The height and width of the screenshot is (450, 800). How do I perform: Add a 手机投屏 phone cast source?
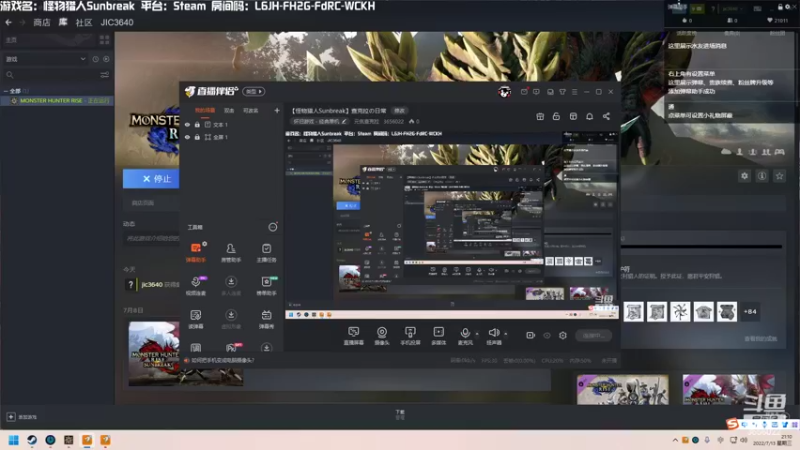point(410,336)
